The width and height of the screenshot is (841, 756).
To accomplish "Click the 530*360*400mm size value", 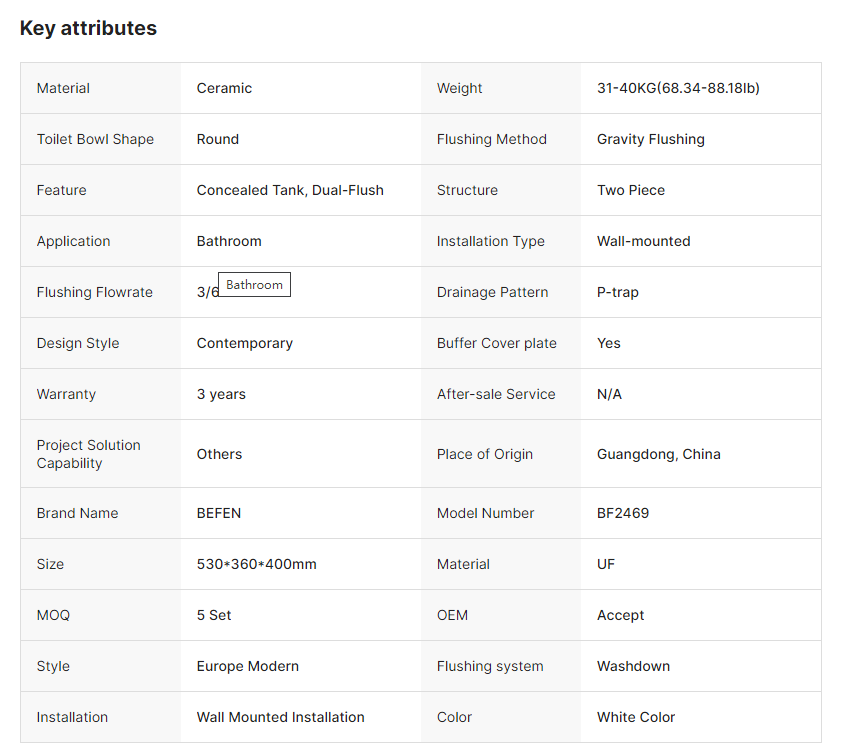I will pyautogui.click(x=256, y=564).
